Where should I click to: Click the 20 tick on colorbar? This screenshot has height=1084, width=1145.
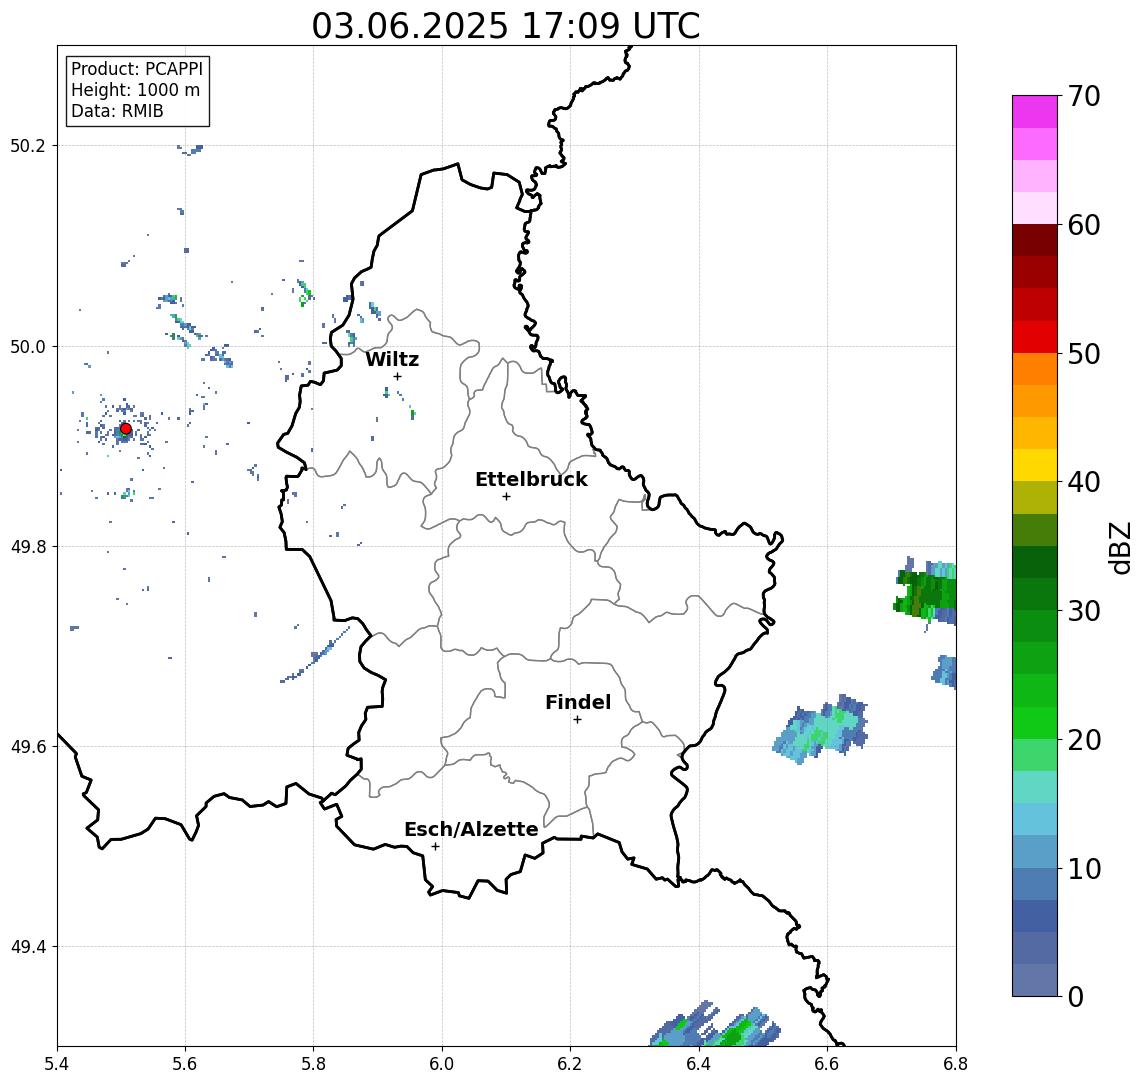[1083, 740]
